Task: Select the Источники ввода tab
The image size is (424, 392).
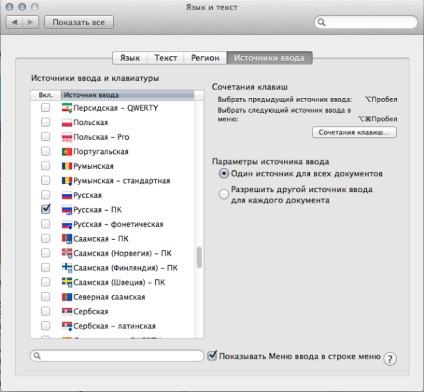Action: [269, 58]
